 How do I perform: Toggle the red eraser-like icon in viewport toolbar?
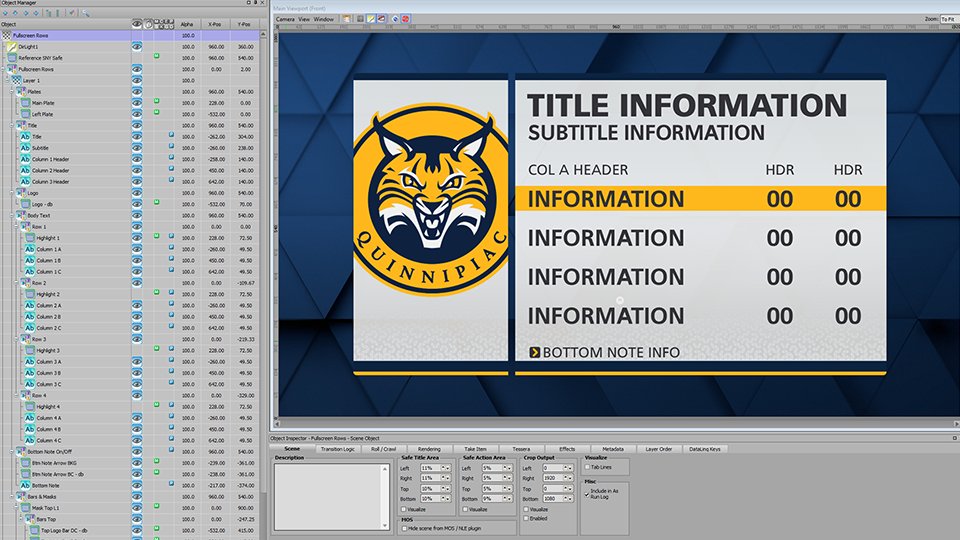382,19
